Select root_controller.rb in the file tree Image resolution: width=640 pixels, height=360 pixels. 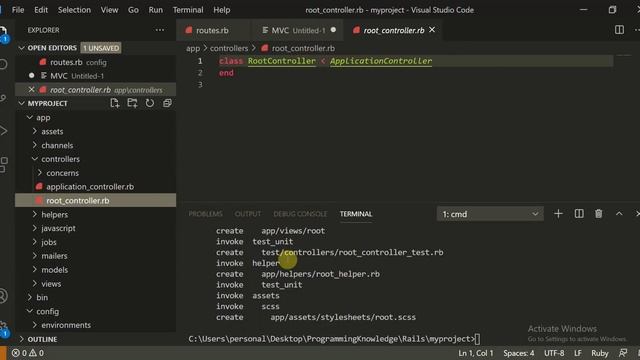96,200
